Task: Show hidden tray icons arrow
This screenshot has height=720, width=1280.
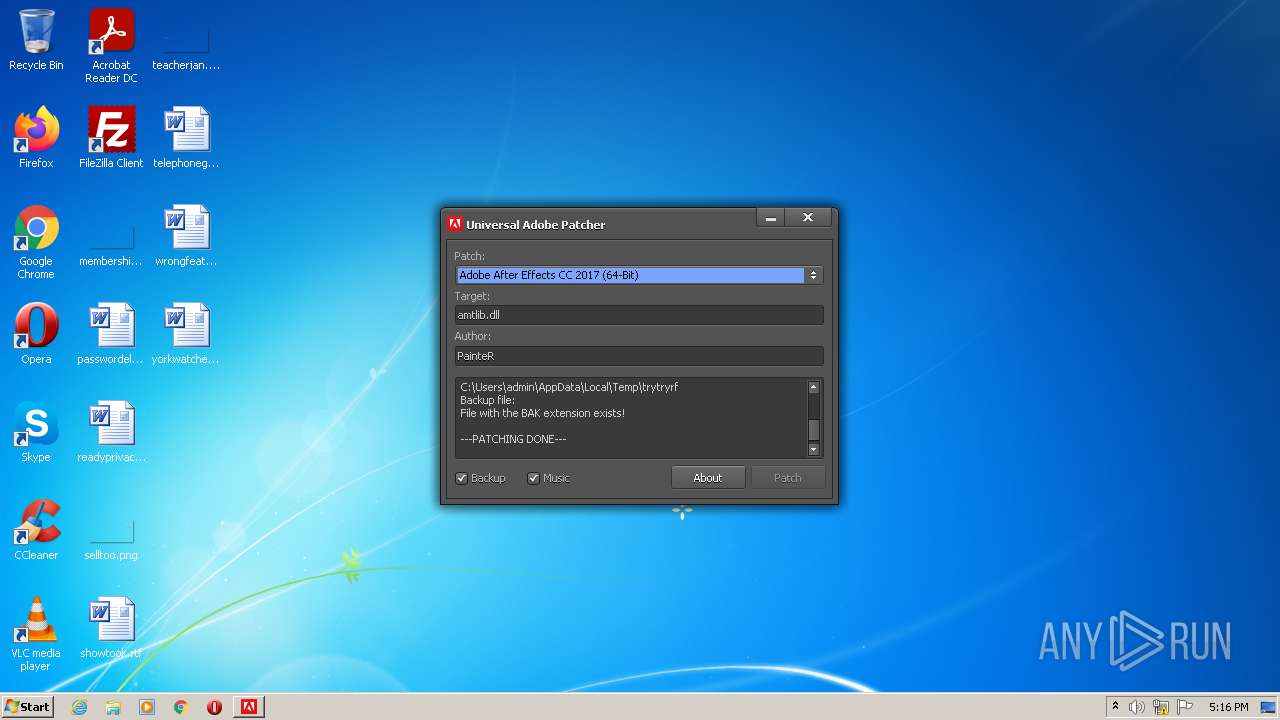Action: click(x=1115, y=707)
